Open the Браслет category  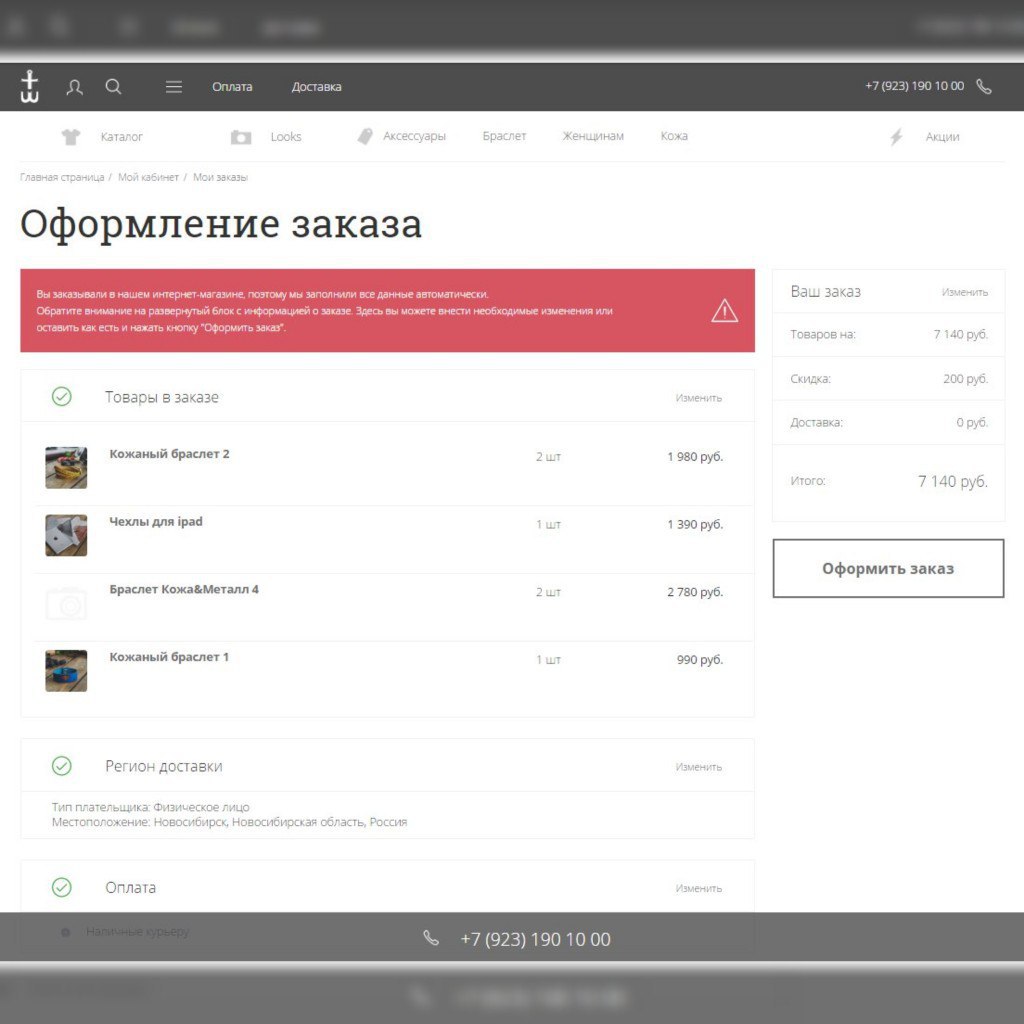[504, 136]
